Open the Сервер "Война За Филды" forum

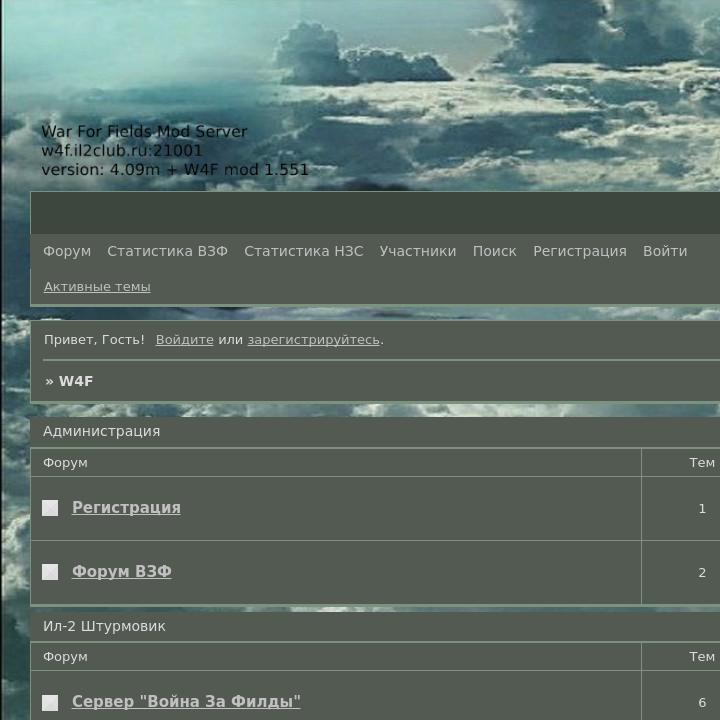click(186, 702)
